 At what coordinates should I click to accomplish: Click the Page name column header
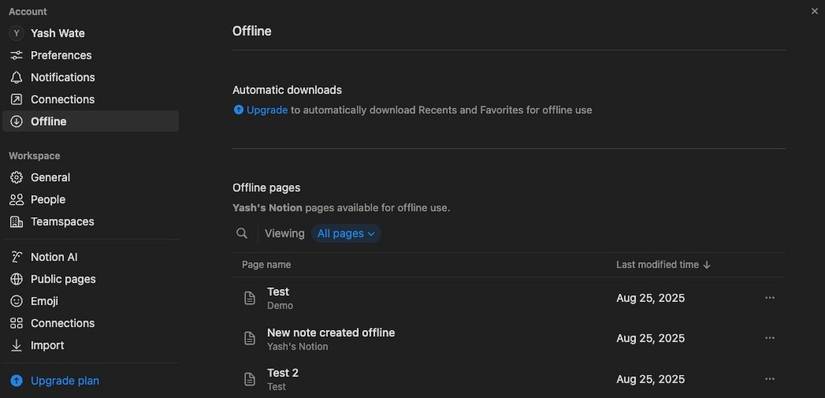click(x=266, y=265)
